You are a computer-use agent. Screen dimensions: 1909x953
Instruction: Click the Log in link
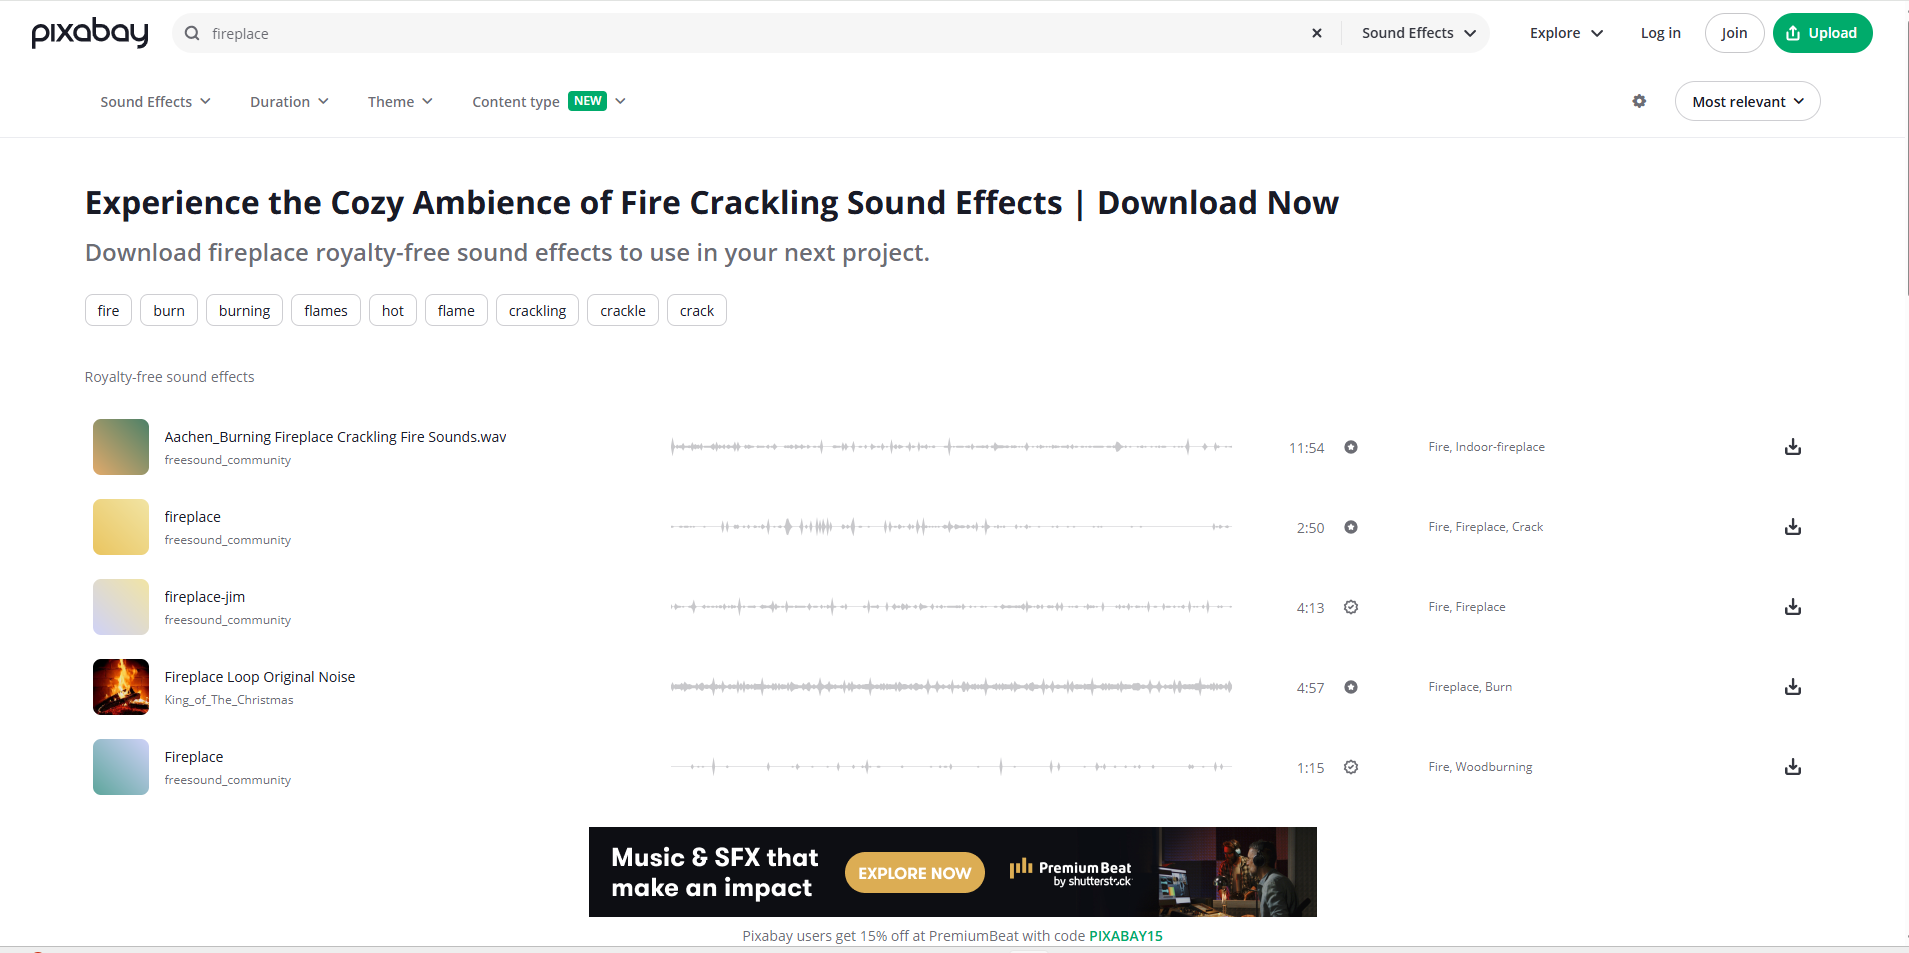tap(1659, 33)
